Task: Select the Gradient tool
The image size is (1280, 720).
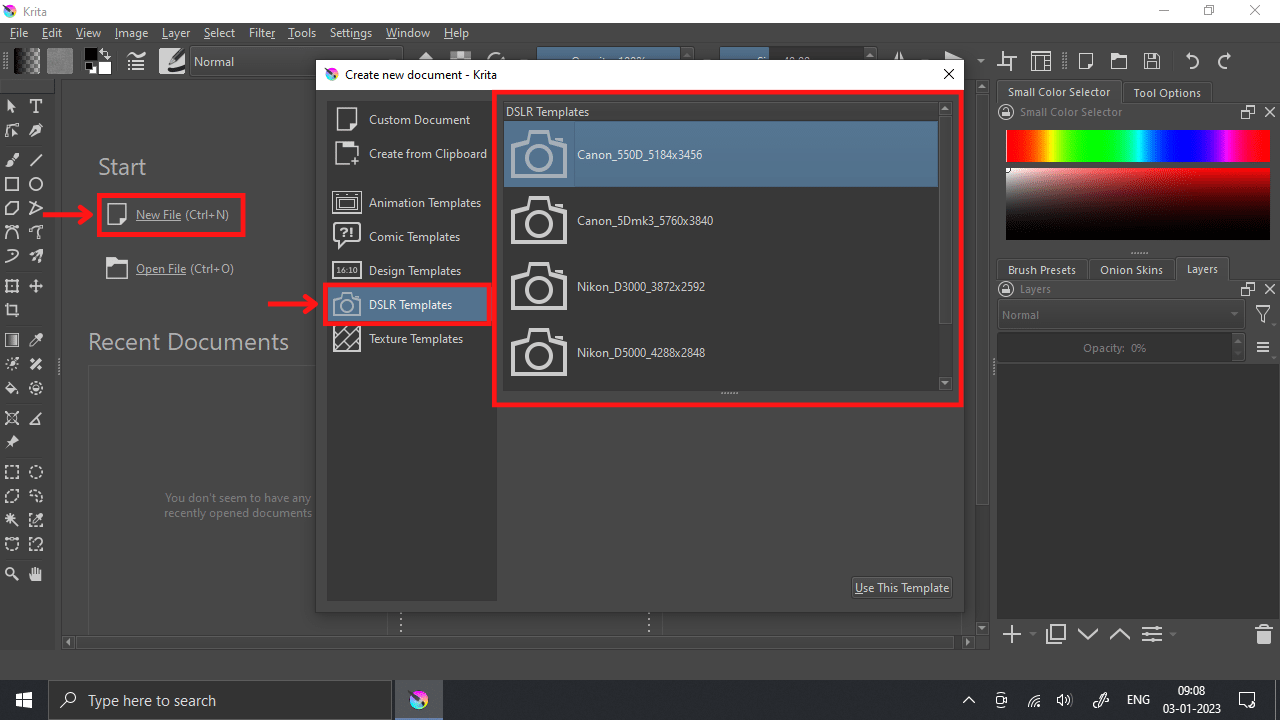Action: (x=12, y=340)
